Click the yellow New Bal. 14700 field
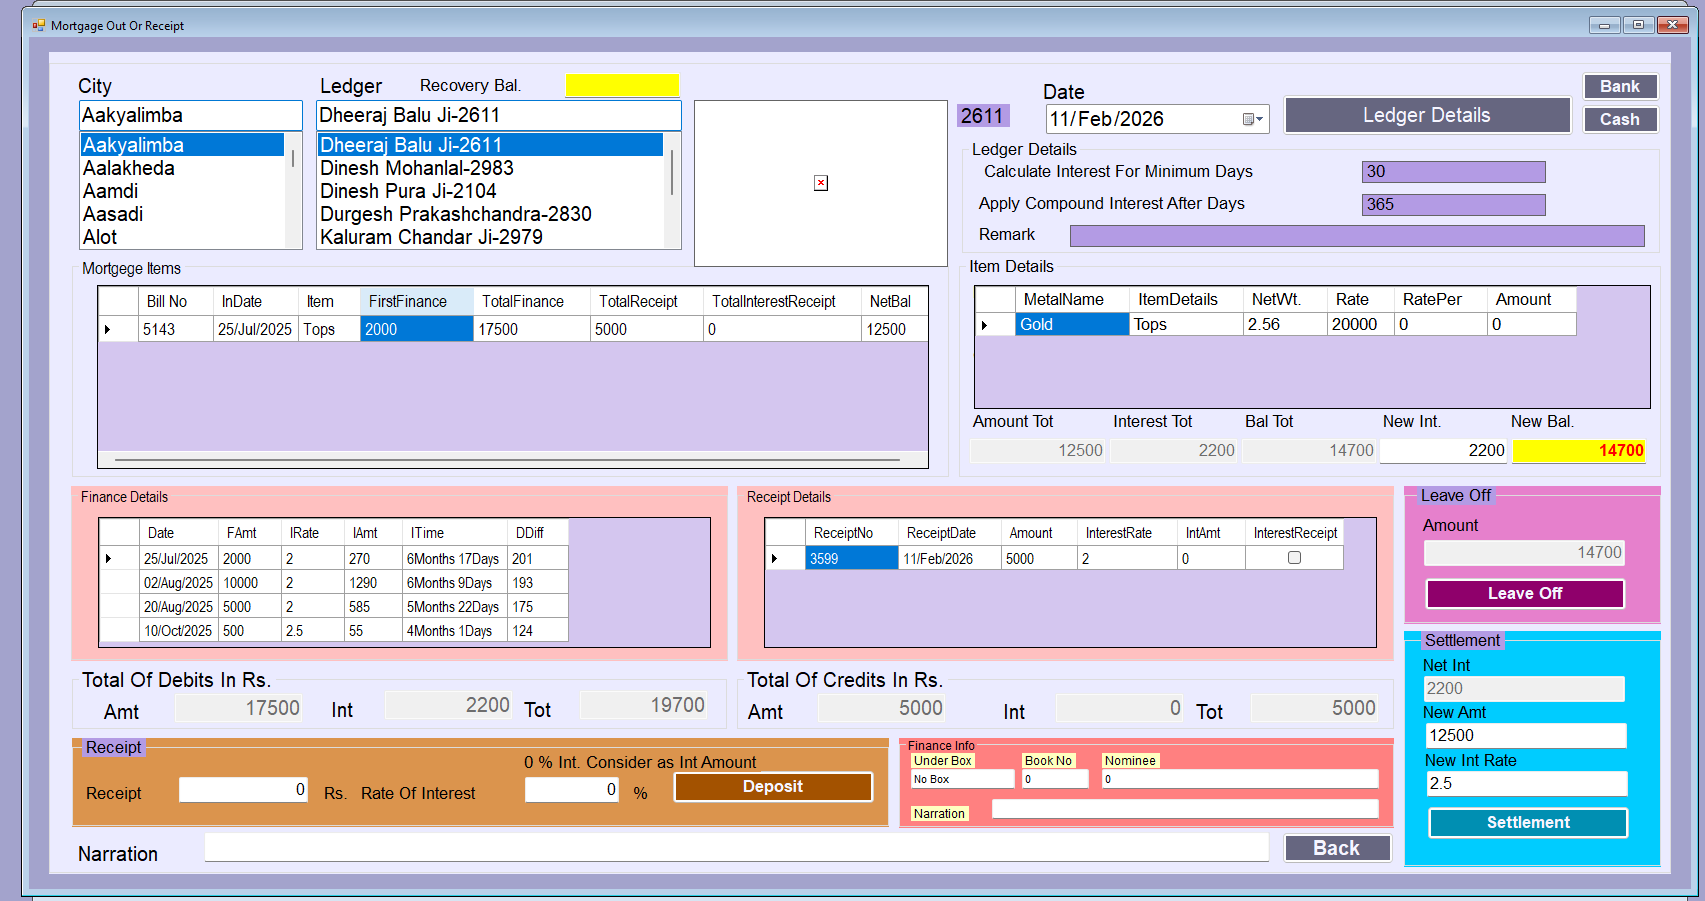The image size is (1705, 901). click(x=1580, y=451)
